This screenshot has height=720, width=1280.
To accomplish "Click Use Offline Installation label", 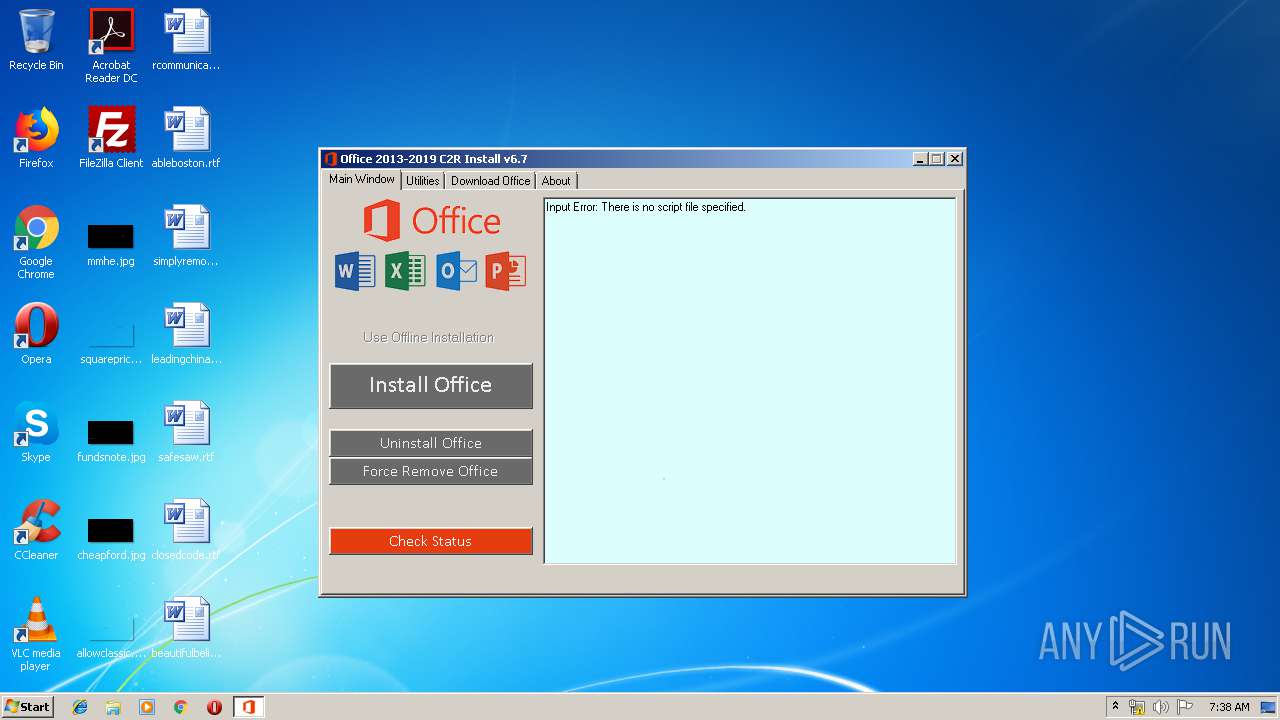I will coord(428,337).
